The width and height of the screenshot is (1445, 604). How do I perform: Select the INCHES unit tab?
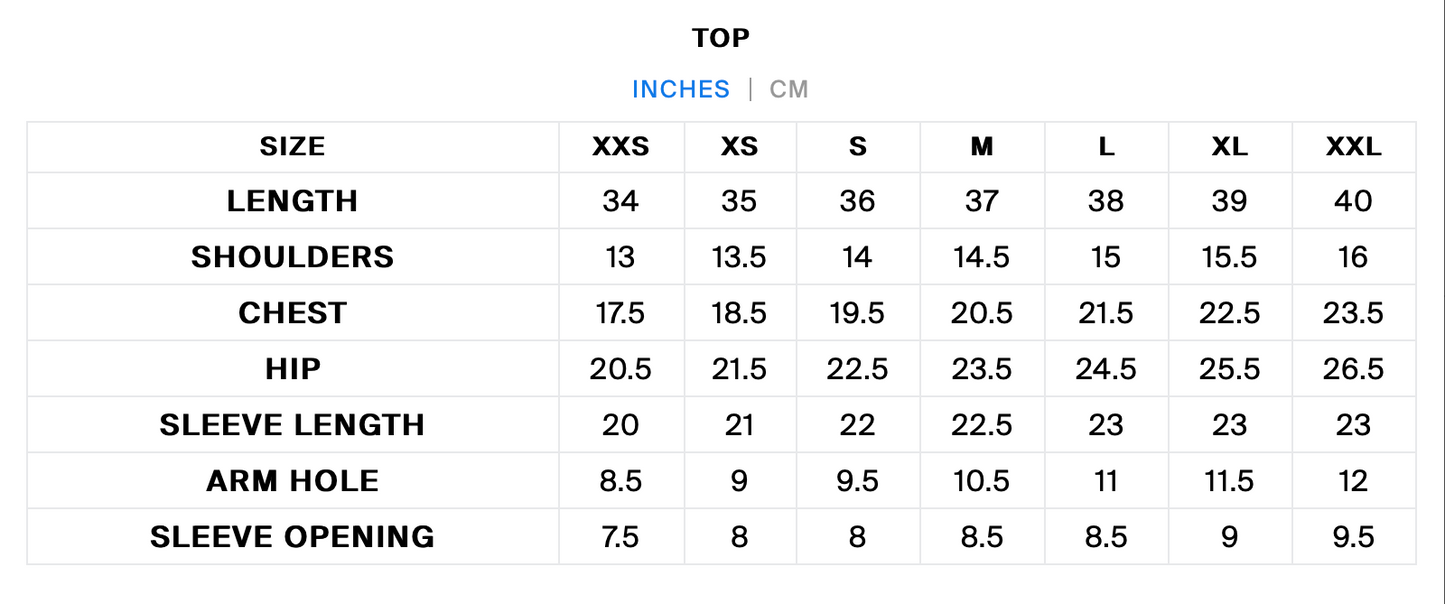681,89
